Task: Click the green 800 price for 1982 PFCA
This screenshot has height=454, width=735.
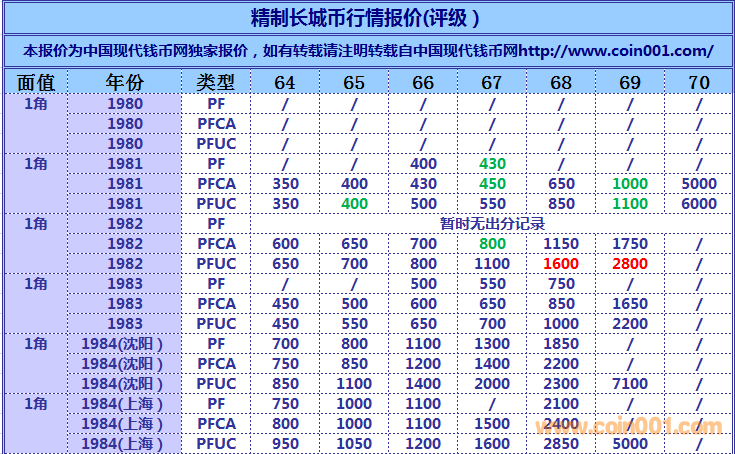Action: coord(492,244)
